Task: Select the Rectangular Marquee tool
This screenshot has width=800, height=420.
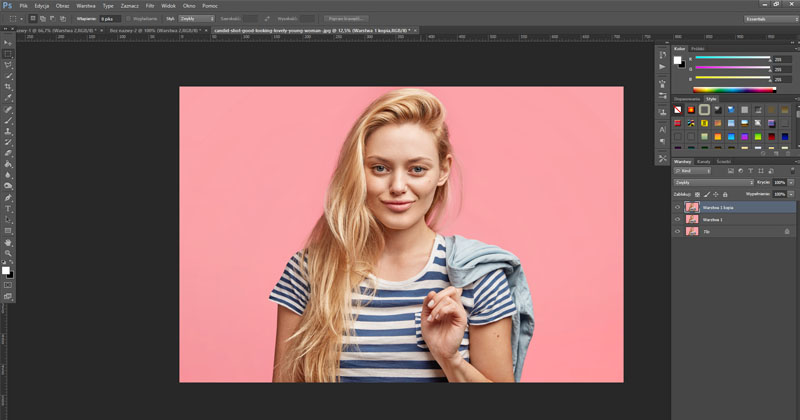Action: tap(8, 54)
